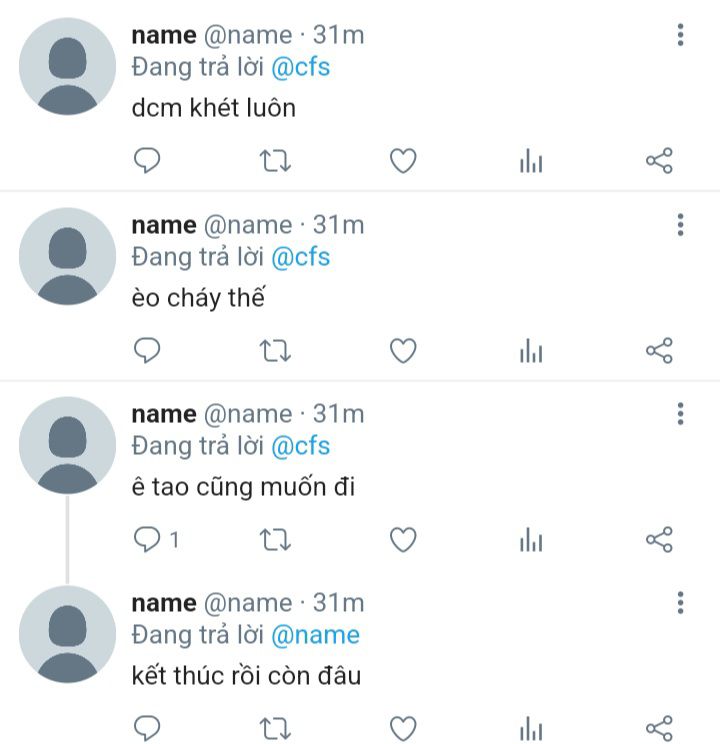Screen dimensions: 720x744
Task: Share the "èo cháy thế" tweet
Action: [659, 351]
